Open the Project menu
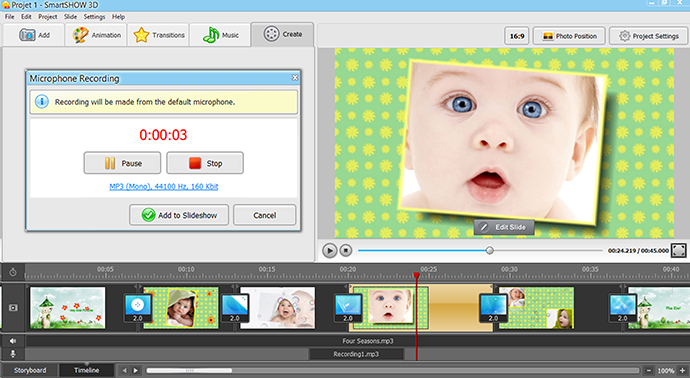 click(x=48, y=17)
